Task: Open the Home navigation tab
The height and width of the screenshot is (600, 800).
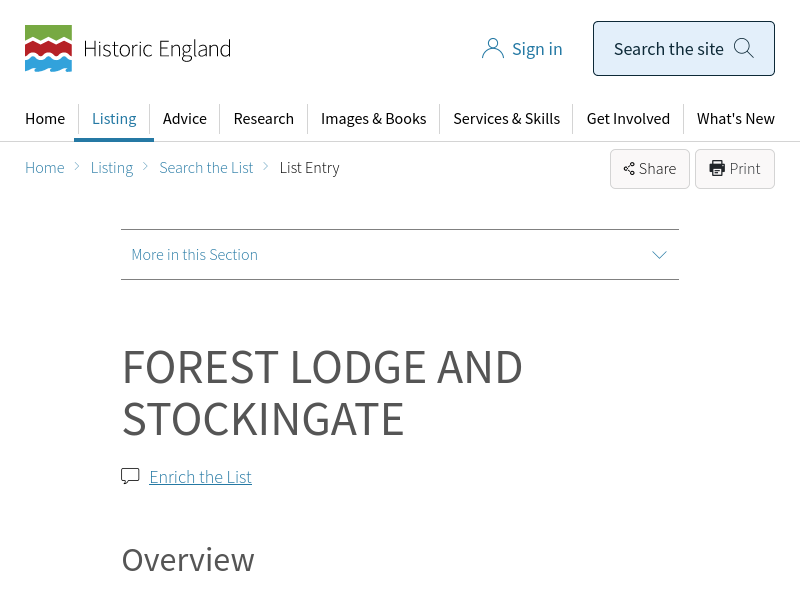Action: pyautogui.click(x=45, y=119)
